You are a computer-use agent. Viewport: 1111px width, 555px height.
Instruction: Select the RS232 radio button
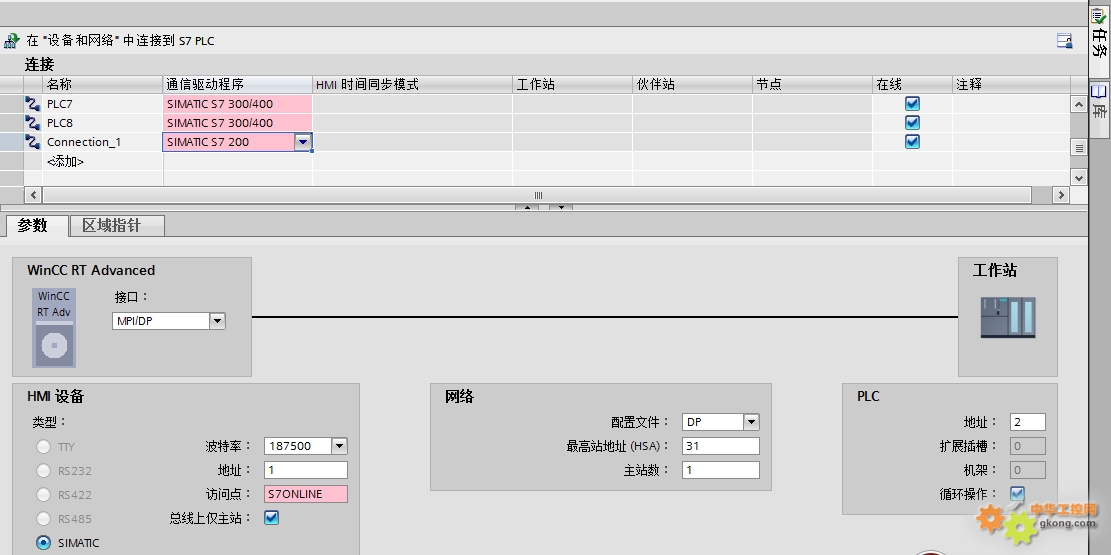pos(44,471)
